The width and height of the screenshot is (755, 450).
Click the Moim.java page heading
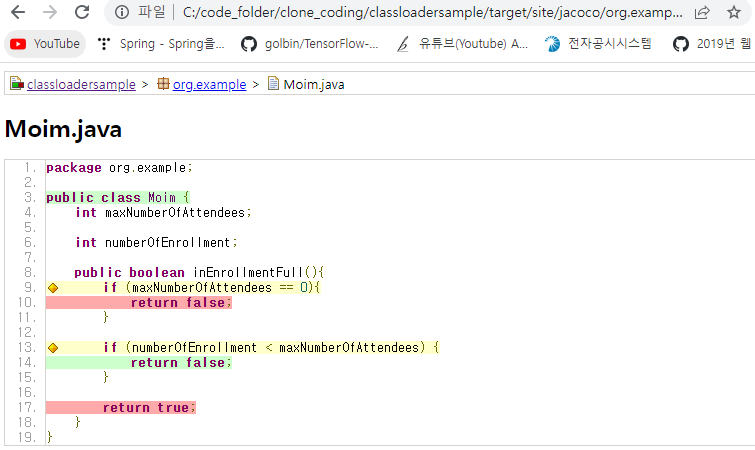(x=63, y=129)
